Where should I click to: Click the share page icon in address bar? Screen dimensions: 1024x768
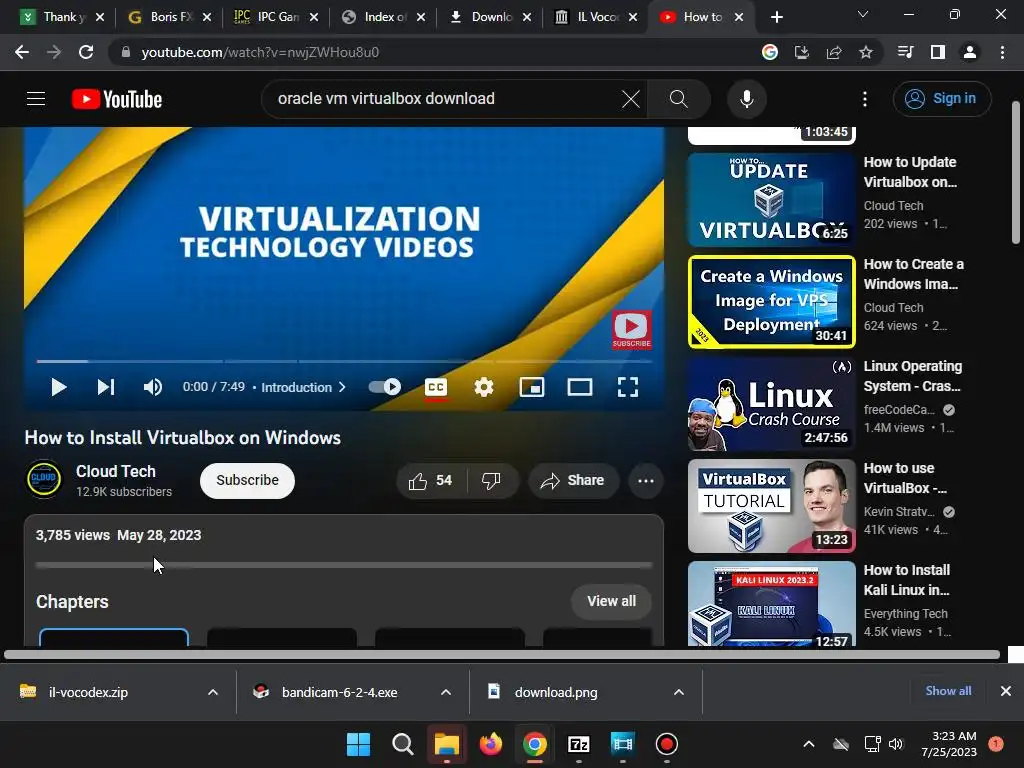pos(834,52)
